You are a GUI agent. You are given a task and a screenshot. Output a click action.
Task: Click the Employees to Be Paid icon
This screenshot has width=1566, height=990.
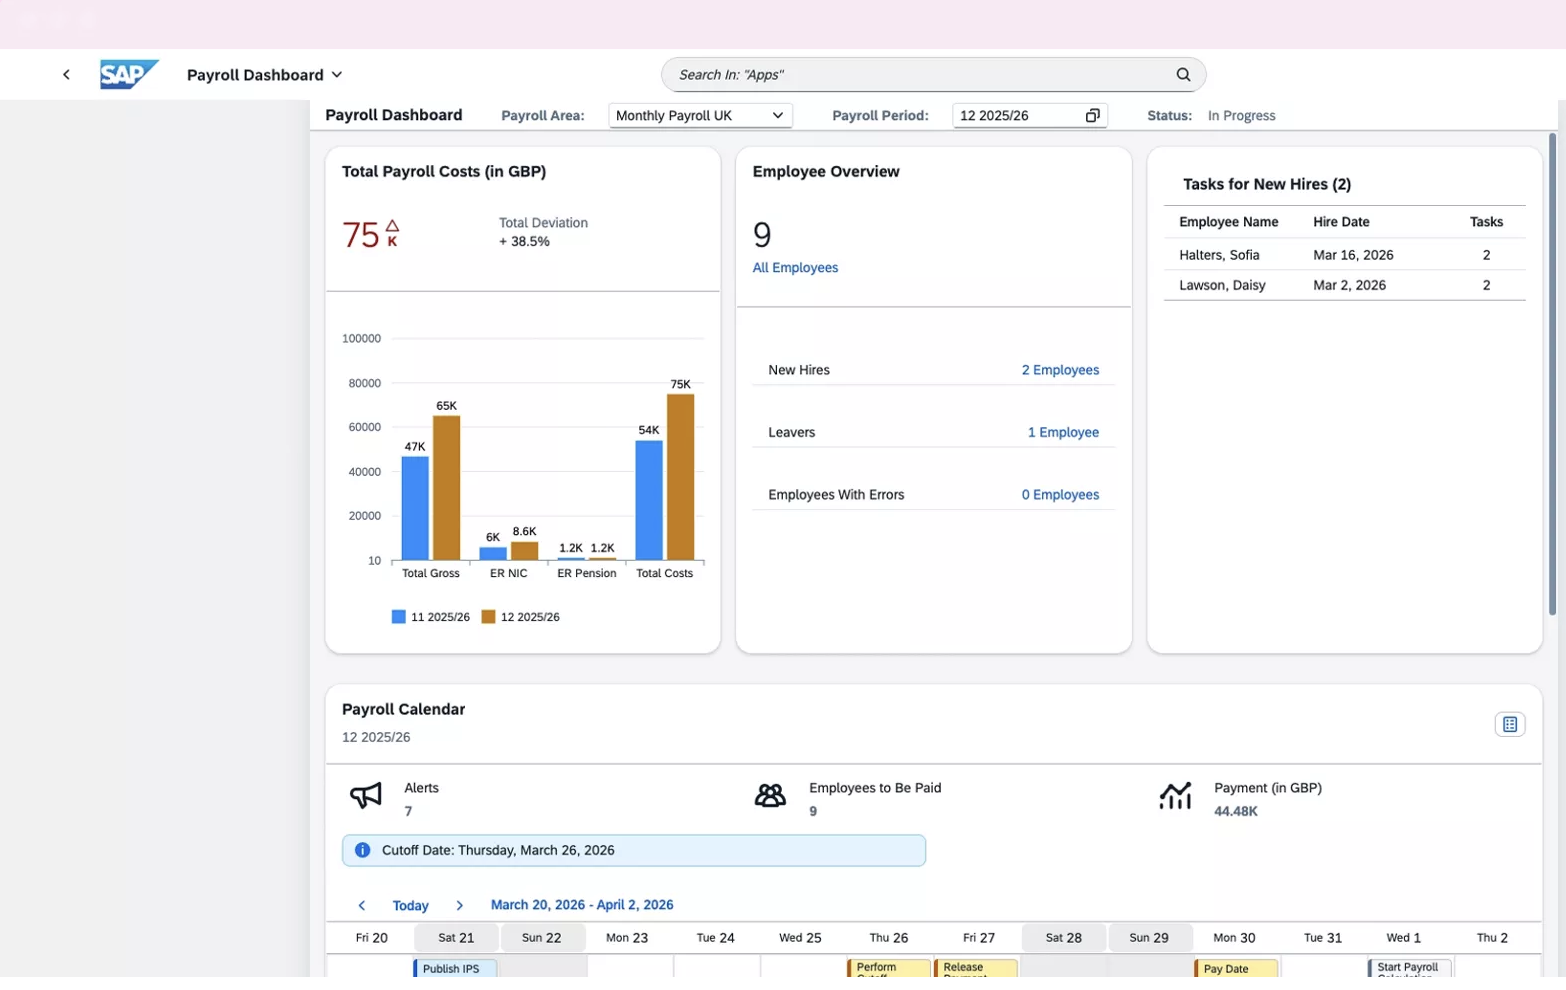pos(770,796)
